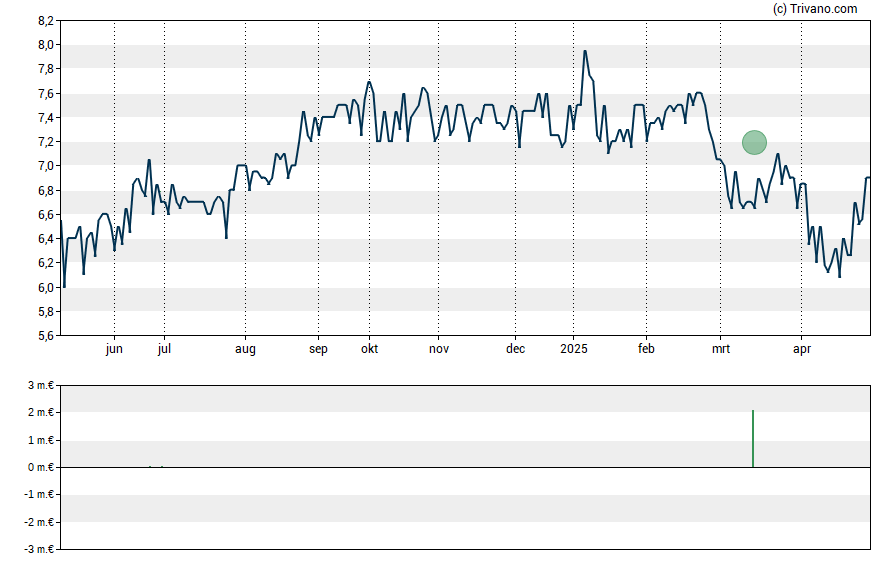Click the '6,6' price axis value
888x565 pixels.
coord(46,215)
